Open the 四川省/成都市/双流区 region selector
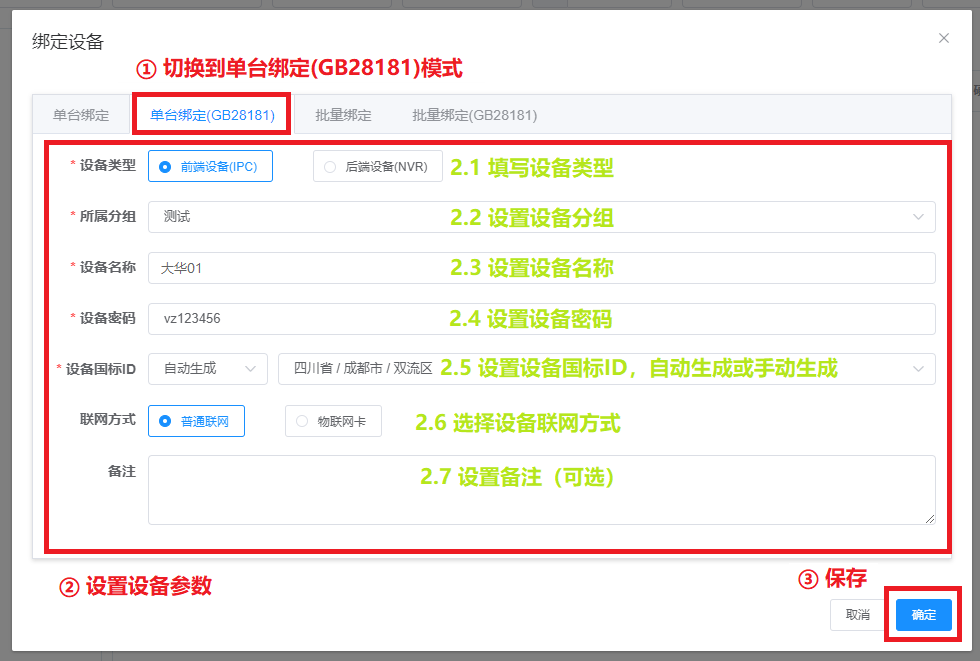Image resolution: width=980 pixels, height=661 pixels. (606, 369)
